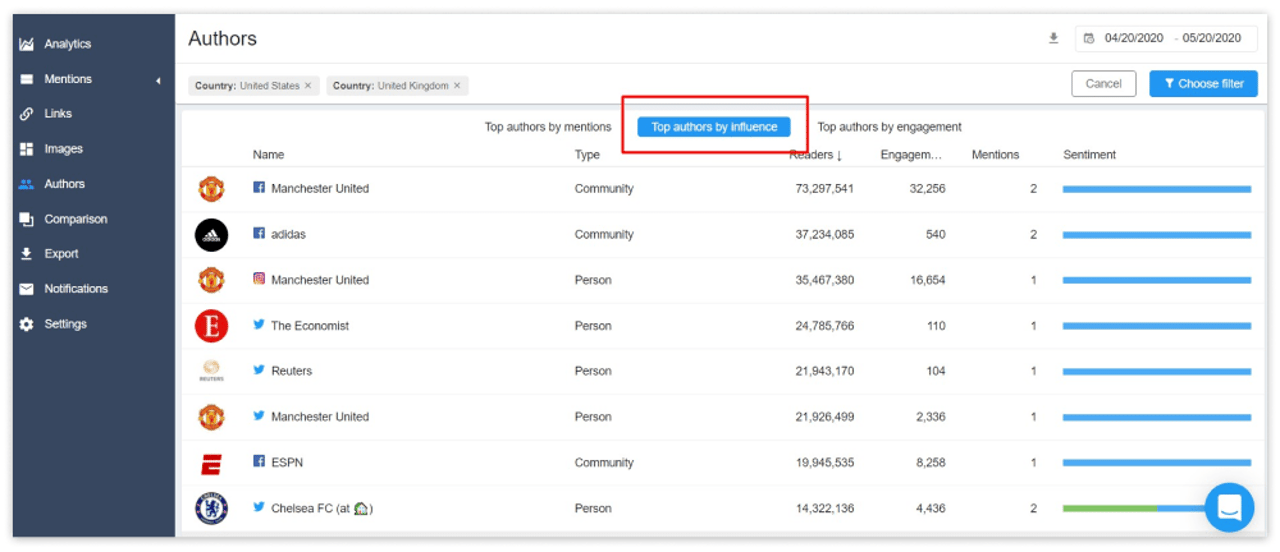The image size is (1280, 552).
Task: Open Analytics from the sidebar chart icon
Action: (26, 44)
